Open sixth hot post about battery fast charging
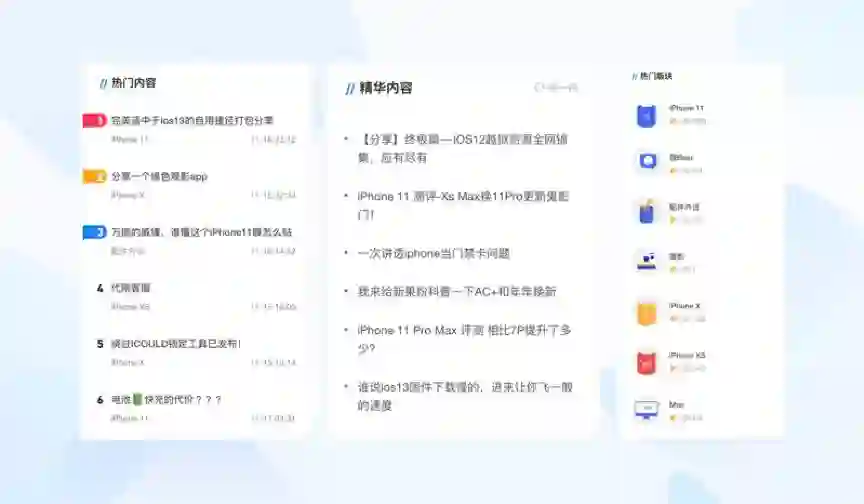Screen dimensions: 864x504 pos(166,399)
